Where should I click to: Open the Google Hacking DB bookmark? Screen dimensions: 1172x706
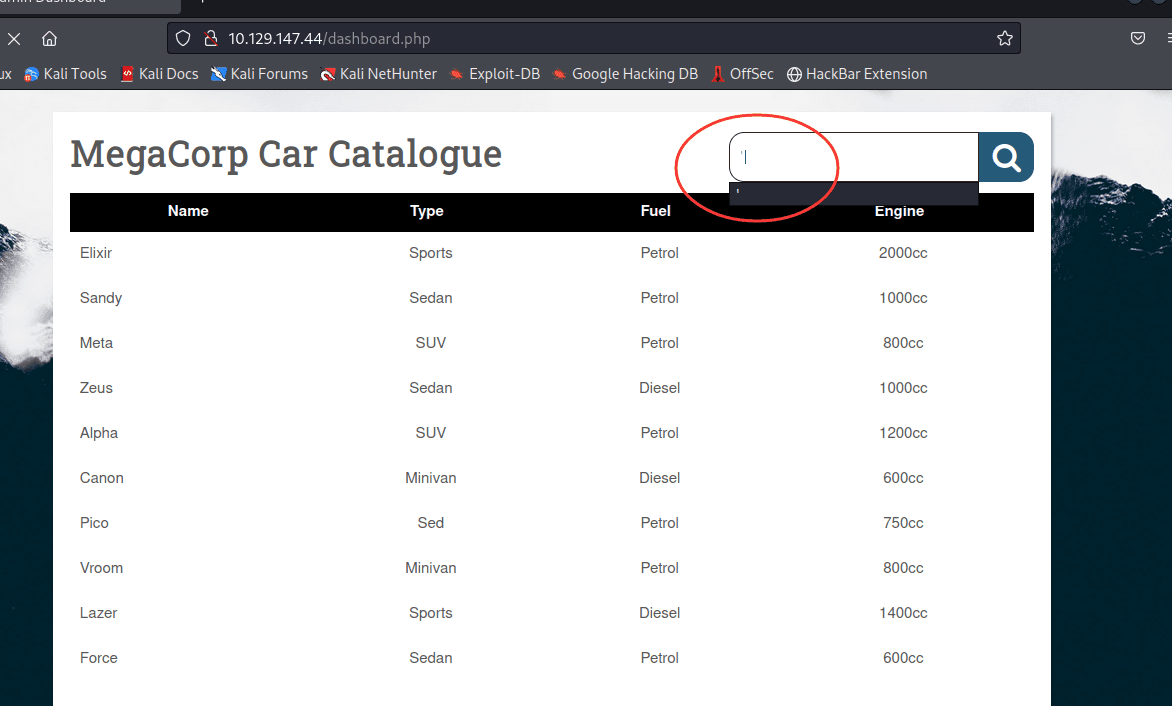click(625, 74)
